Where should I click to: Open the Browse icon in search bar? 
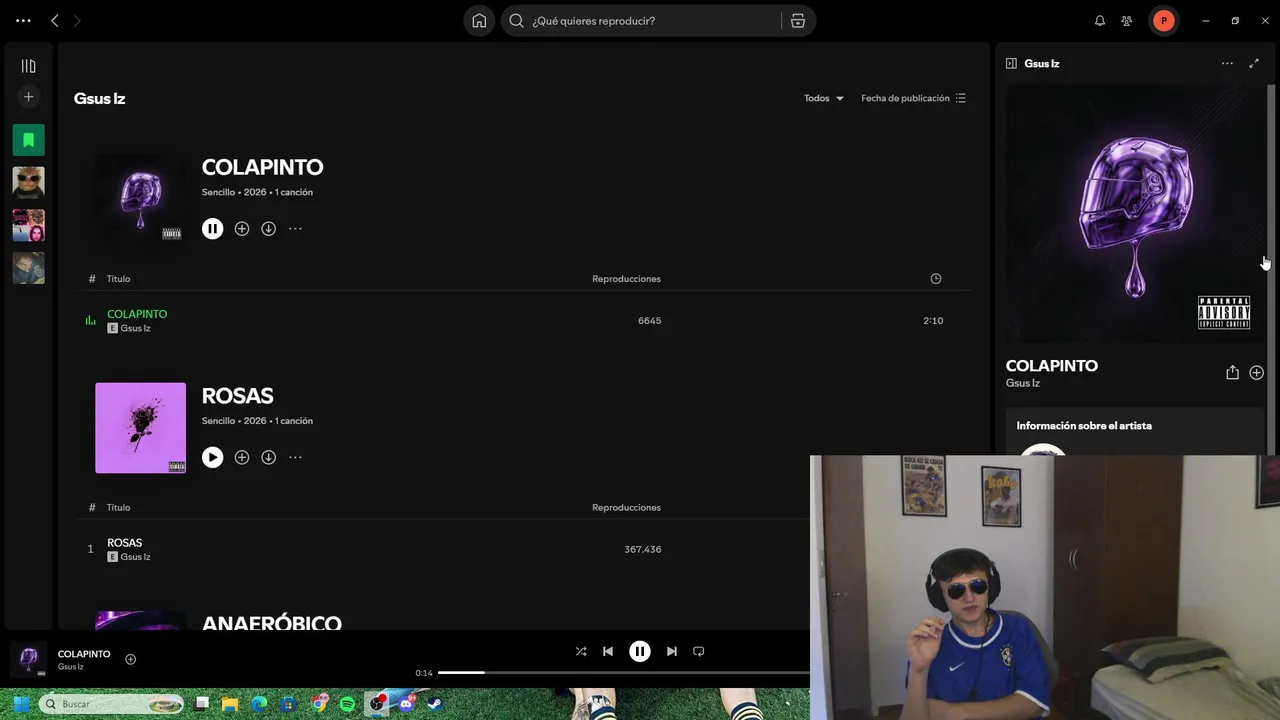(x=798, y=20)
